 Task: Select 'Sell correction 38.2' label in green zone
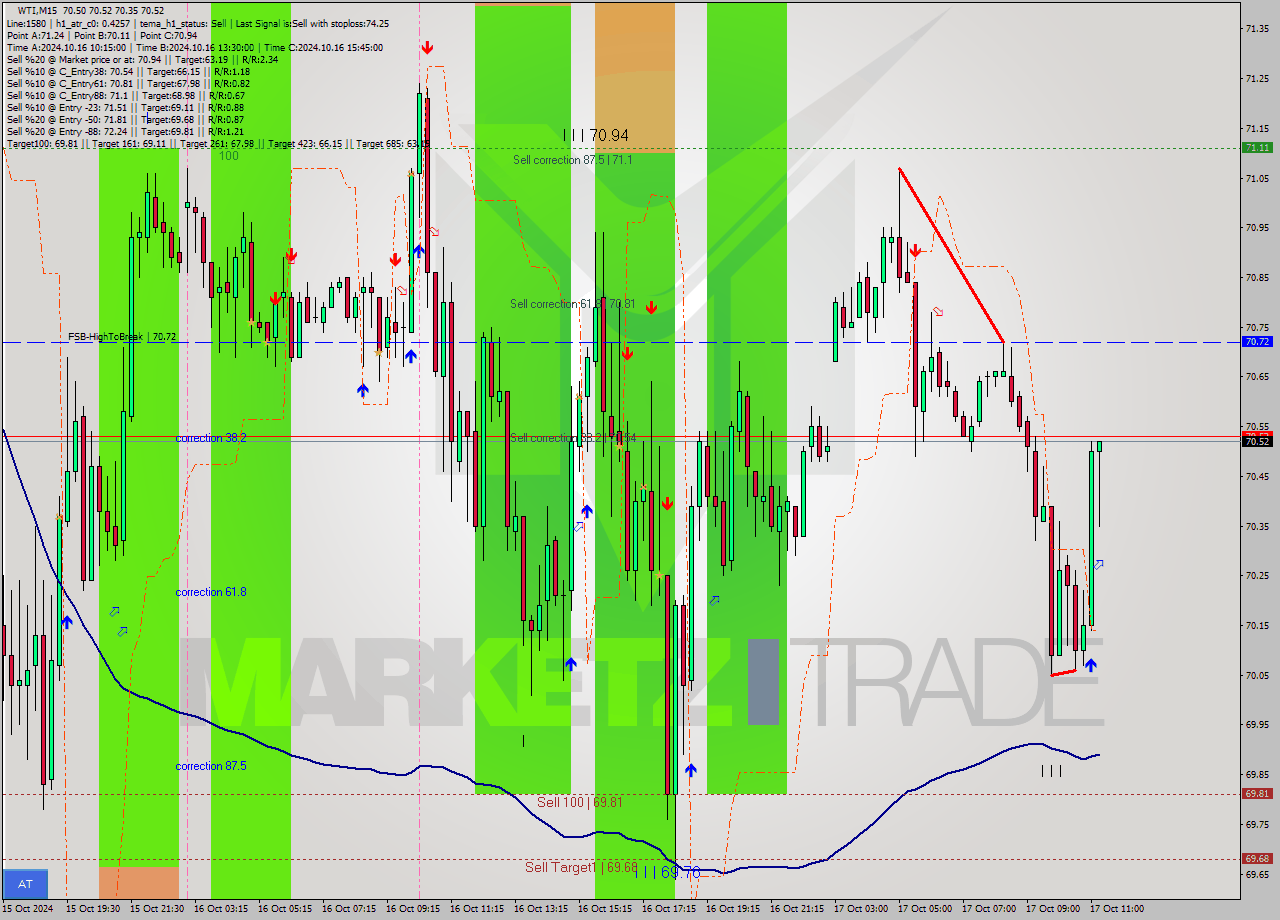(572, 438)
